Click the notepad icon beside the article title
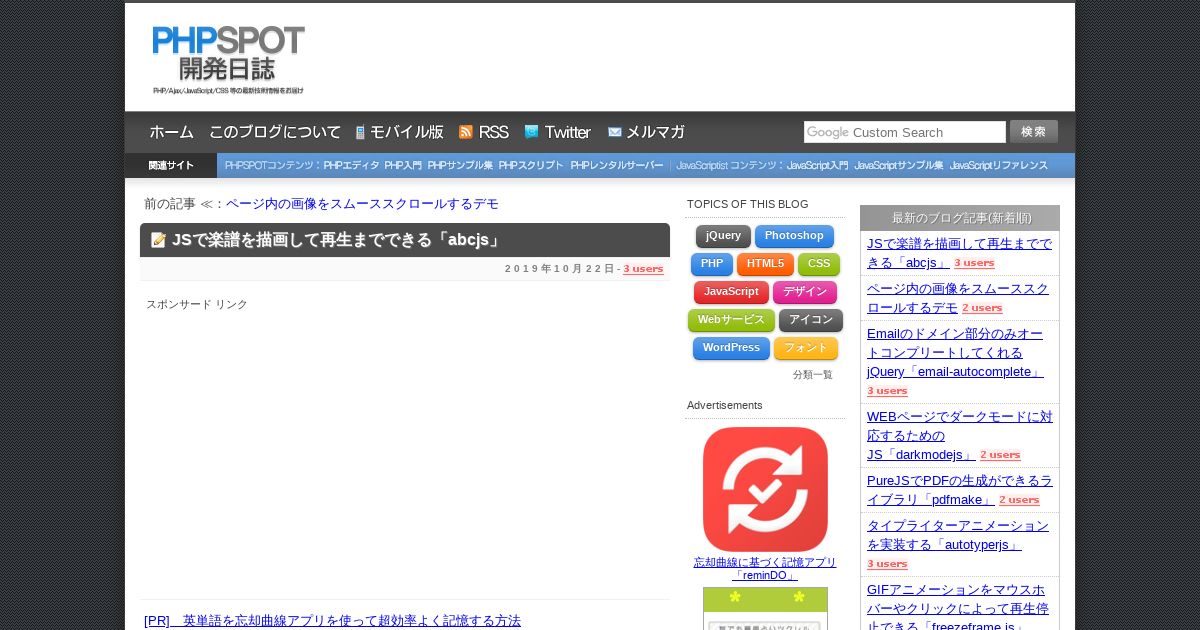1200x630 pixels. coord(158,240)
